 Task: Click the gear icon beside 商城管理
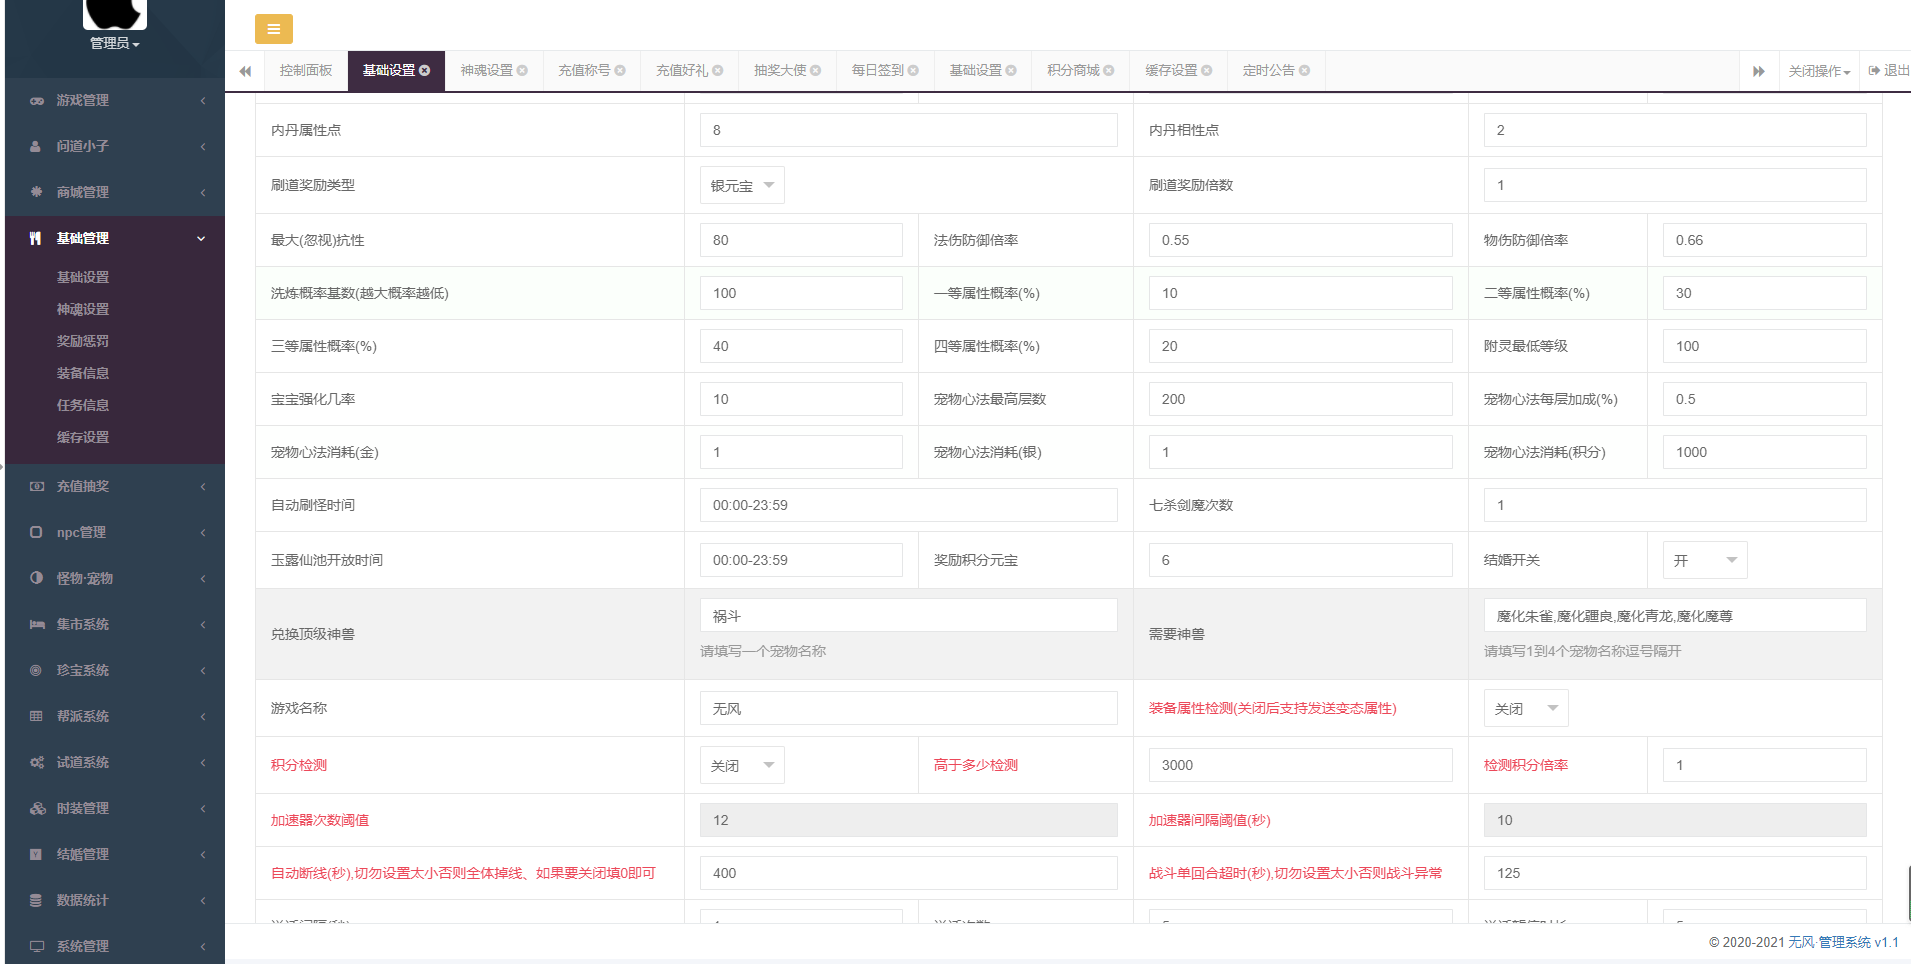pyautogui.click(x=36, y=192)
